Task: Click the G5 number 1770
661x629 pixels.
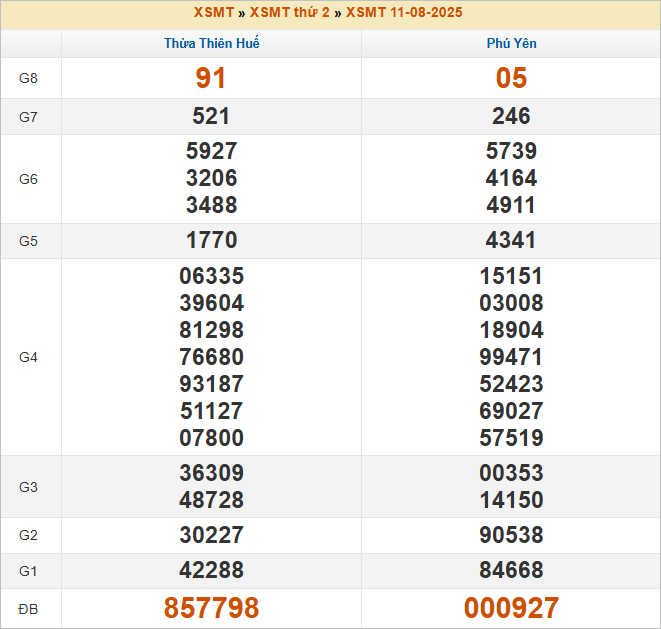Action: pos(211,240)
